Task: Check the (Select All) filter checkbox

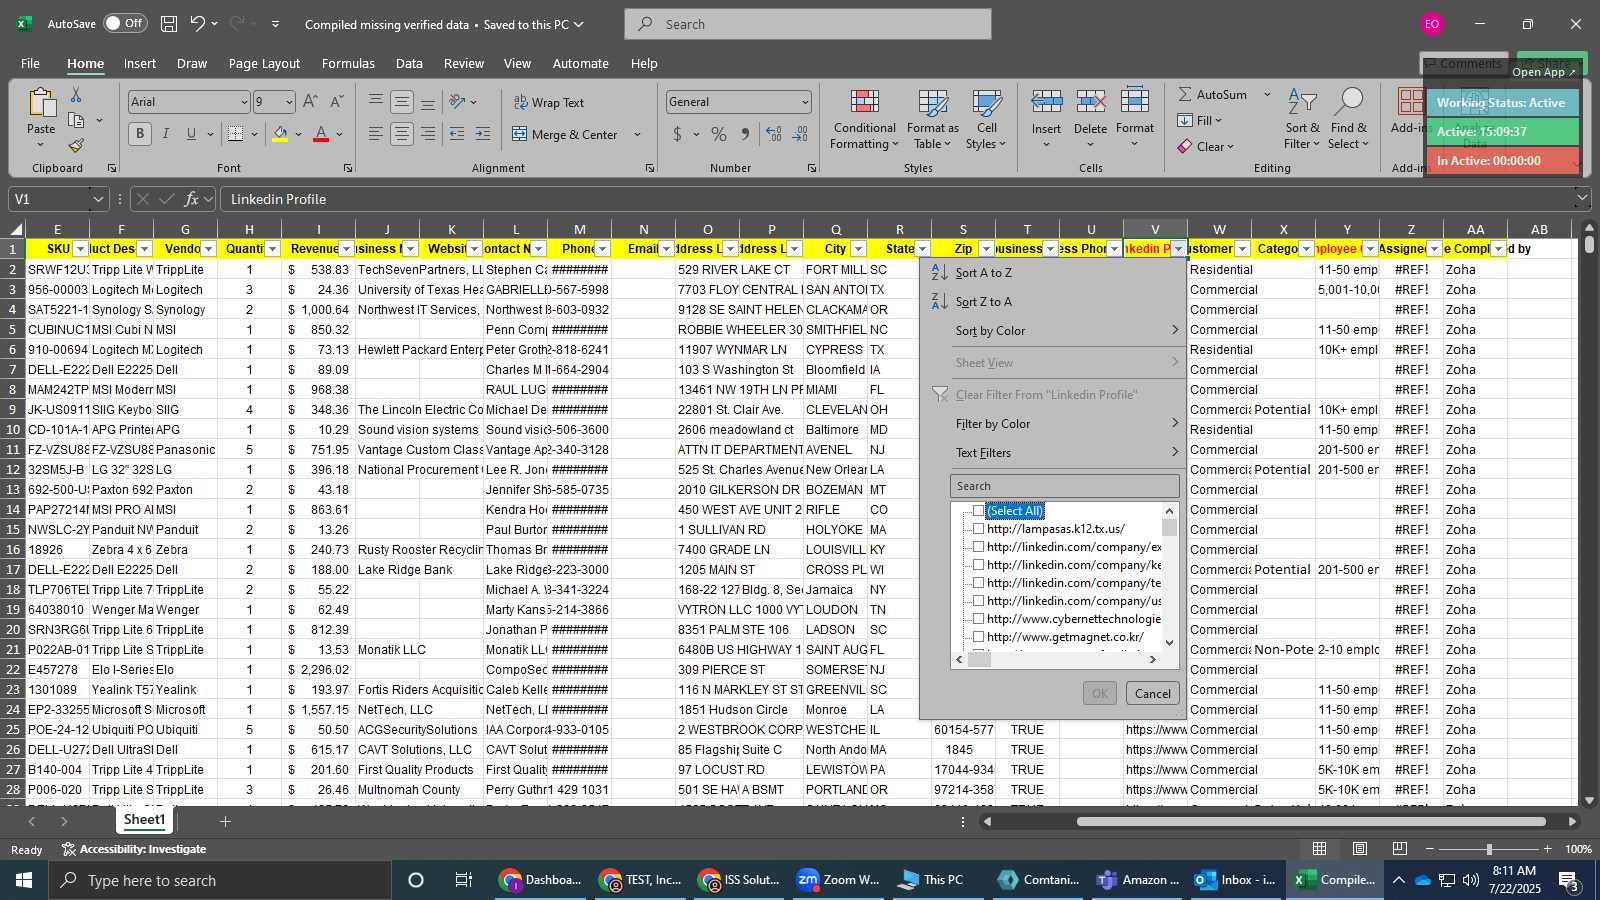Action: (x=979, y=511)
